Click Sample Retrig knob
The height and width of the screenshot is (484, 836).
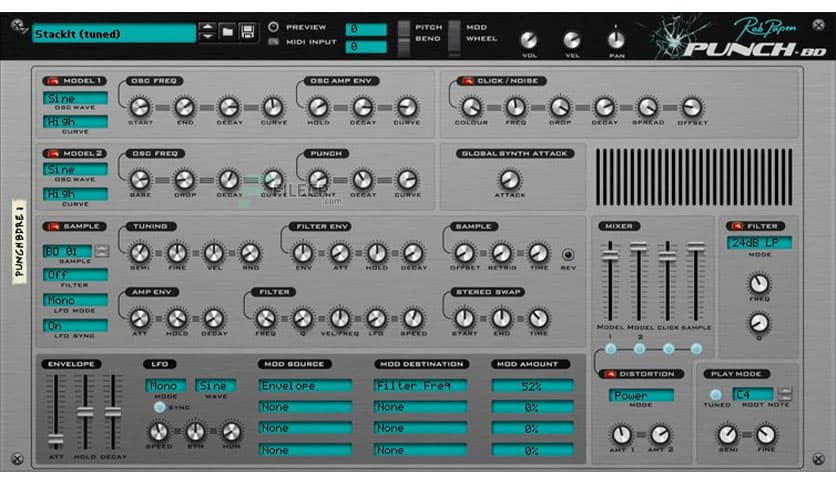502,253
